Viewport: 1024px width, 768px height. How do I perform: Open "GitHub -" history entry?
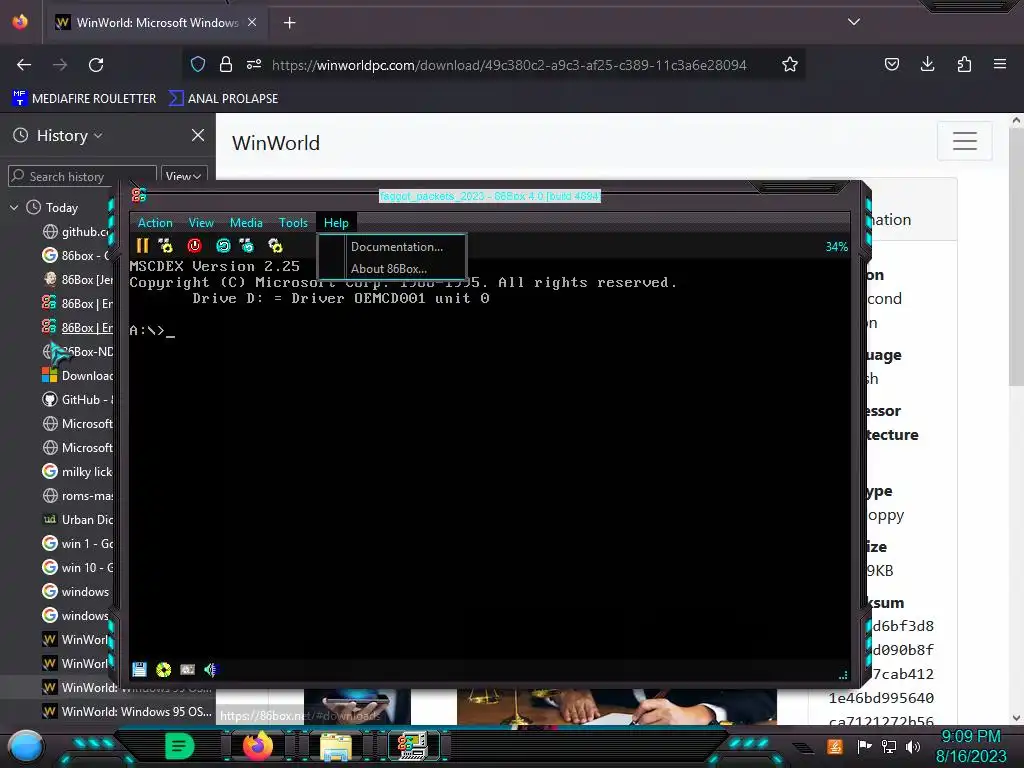click(78, 400)
